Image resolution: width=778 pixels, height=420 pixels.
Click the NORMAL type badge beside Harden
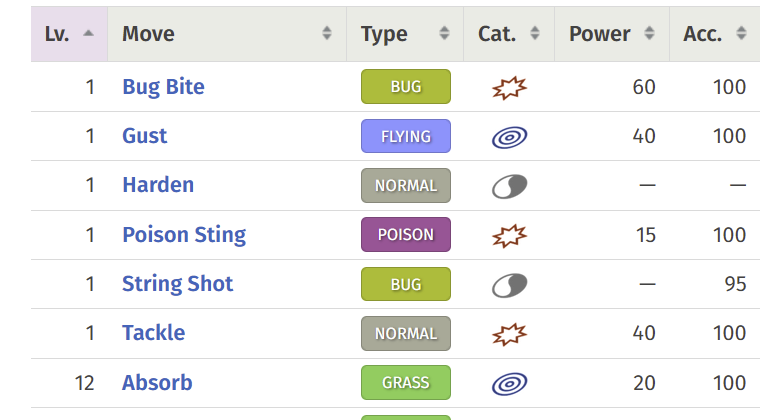coord(406,185)
